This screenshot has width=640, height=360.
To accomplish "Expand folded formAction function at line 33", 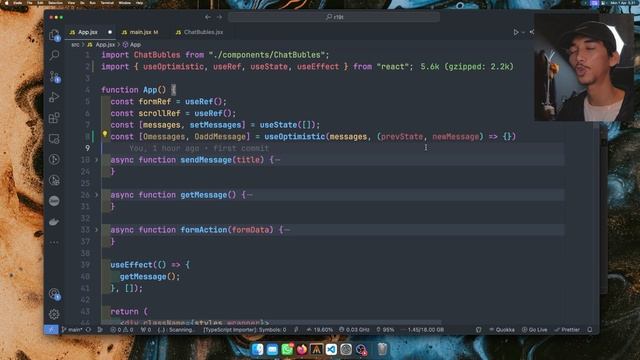I will coord(97,230).
